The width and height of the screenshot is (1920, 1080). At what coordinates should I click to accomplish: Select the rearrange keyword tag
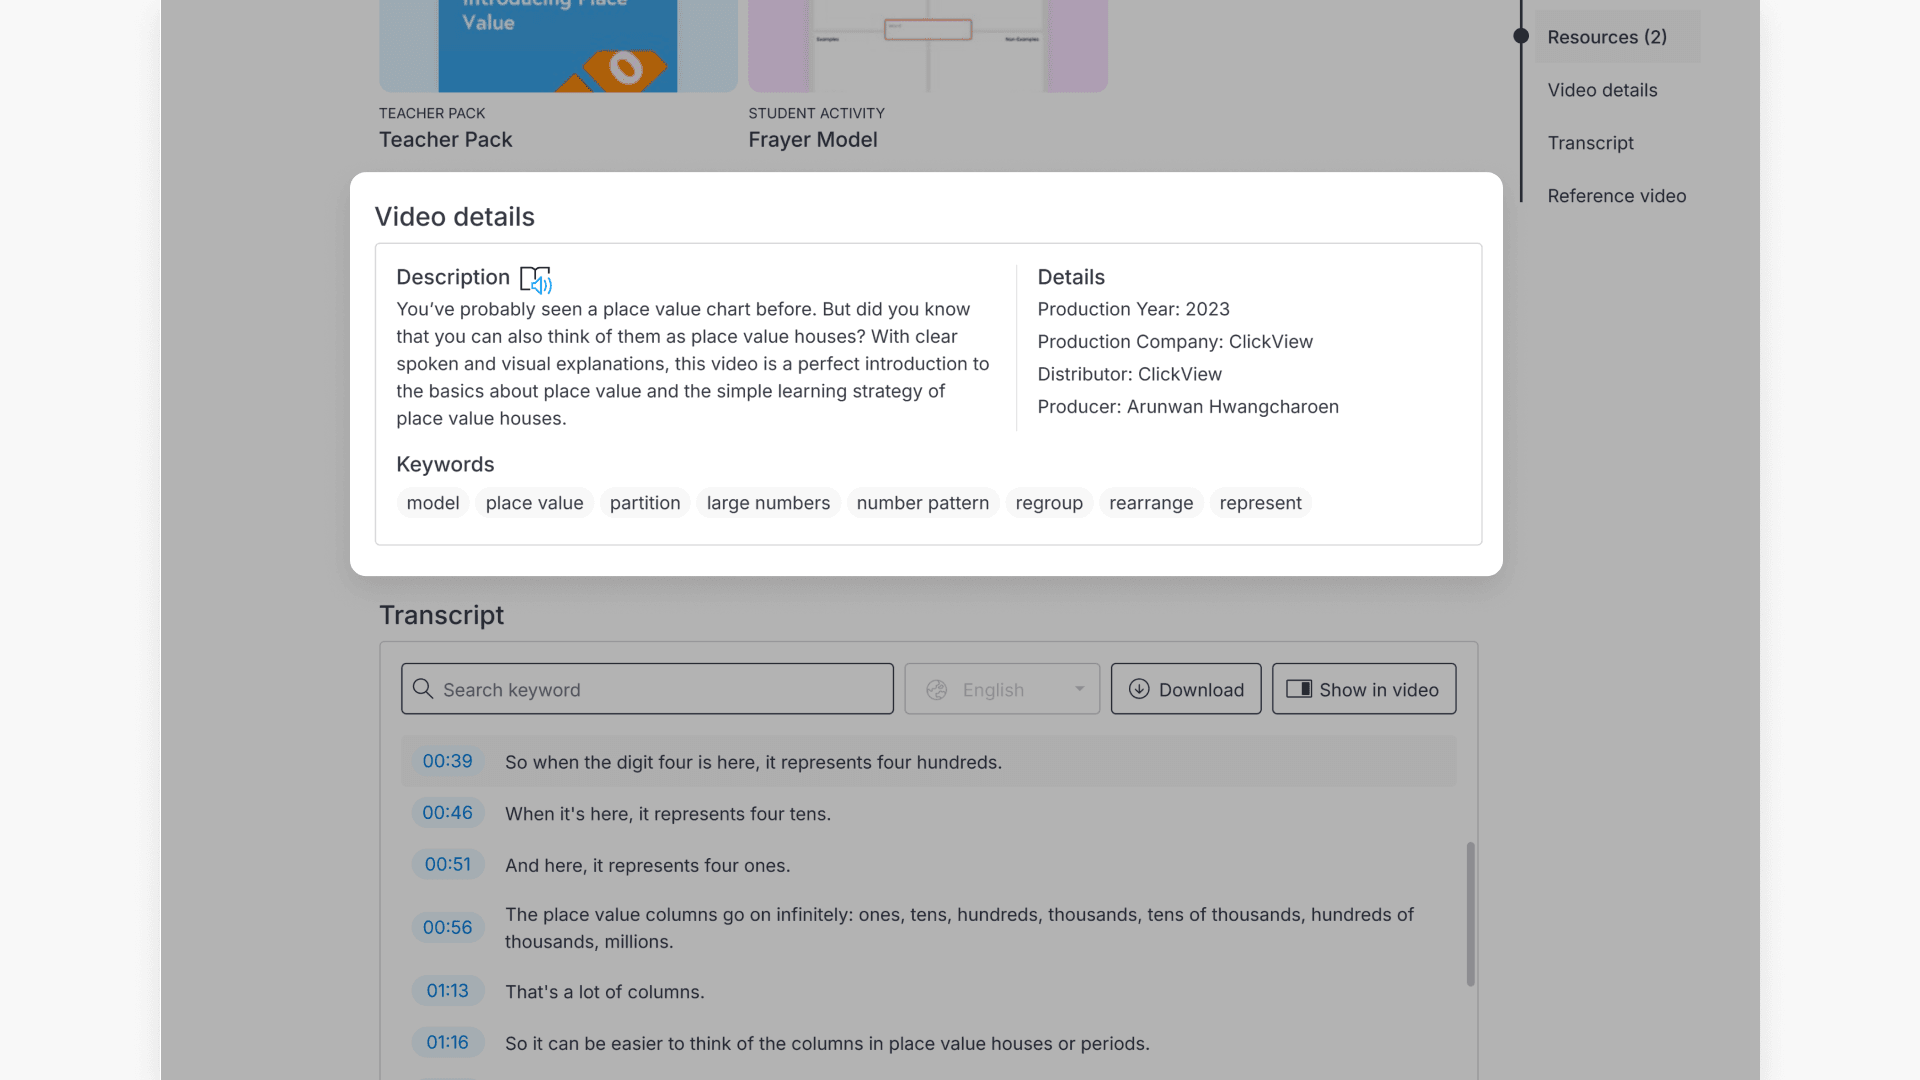tap(1151, 503)
